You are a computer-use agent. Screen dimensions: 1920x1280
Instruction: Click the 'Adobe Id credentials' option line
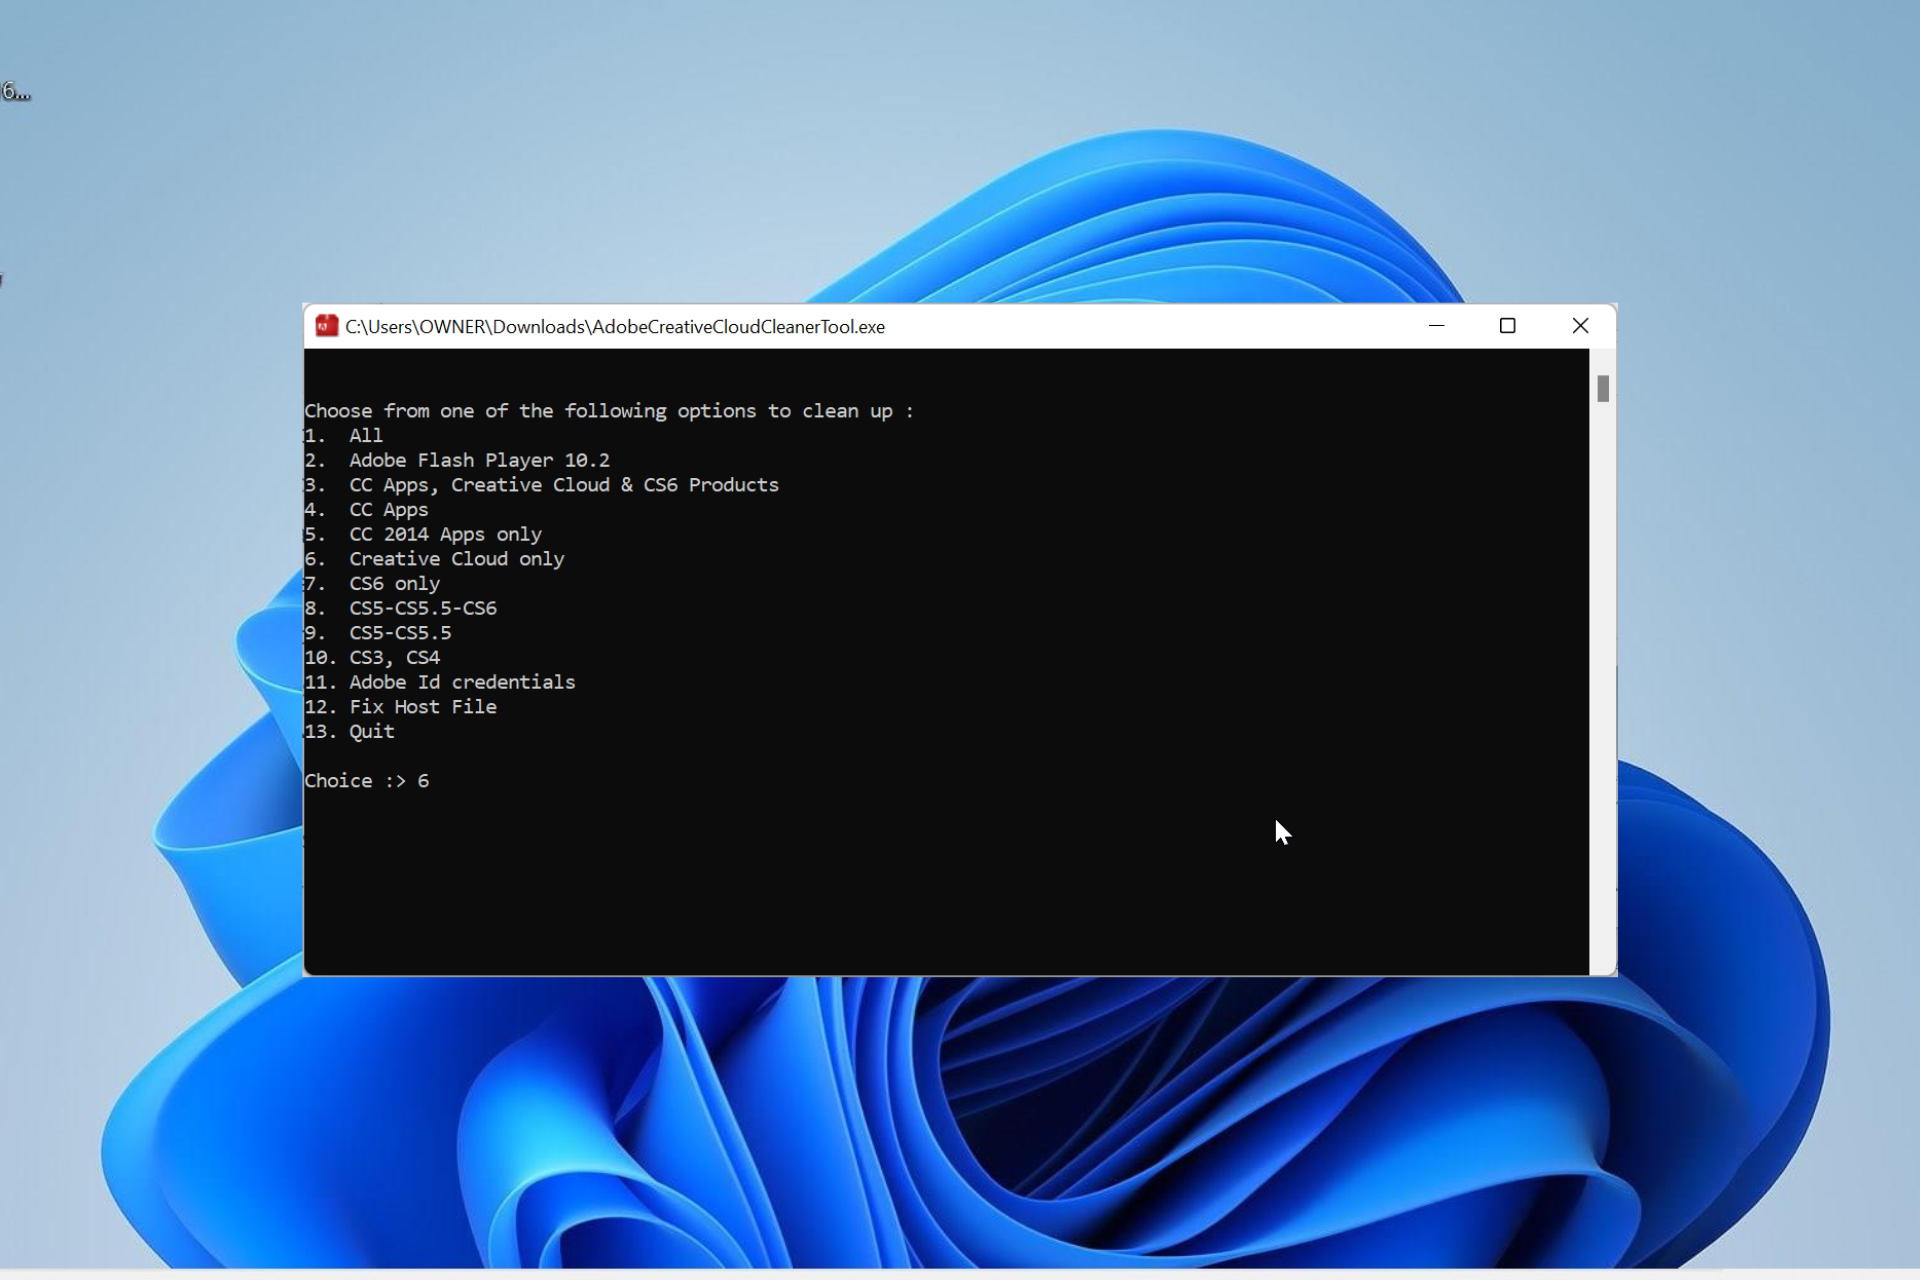tap(461, 682)
